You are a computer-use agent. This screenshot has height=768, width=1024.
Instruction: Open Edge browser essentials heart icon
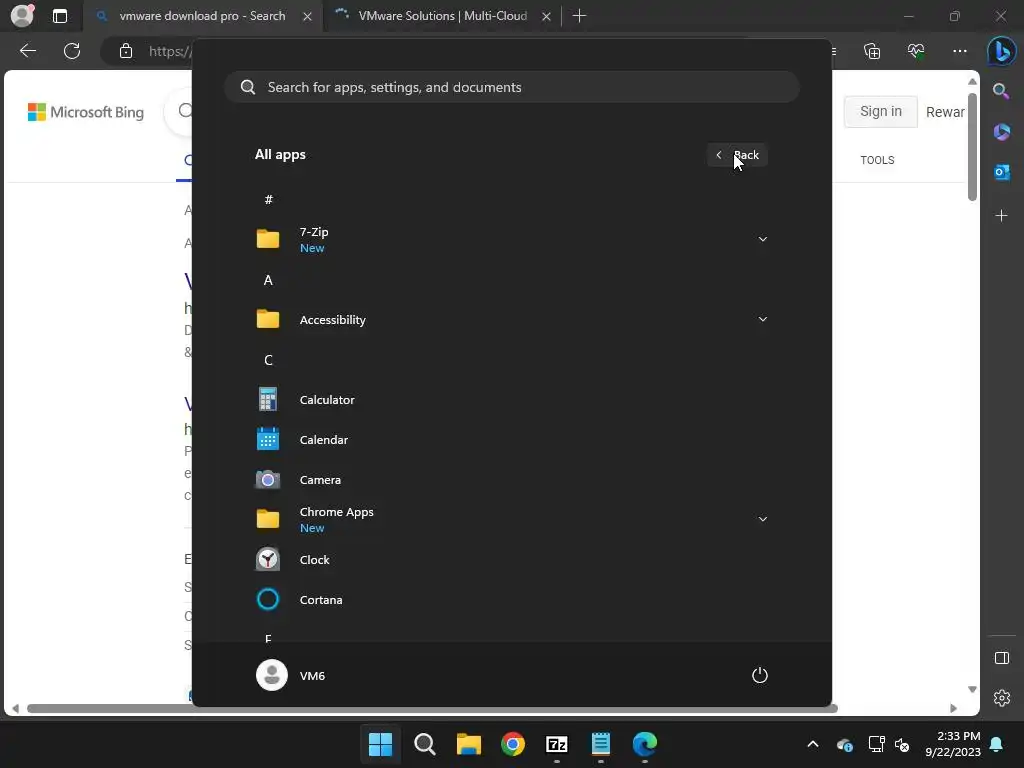[x=916, y=51]
